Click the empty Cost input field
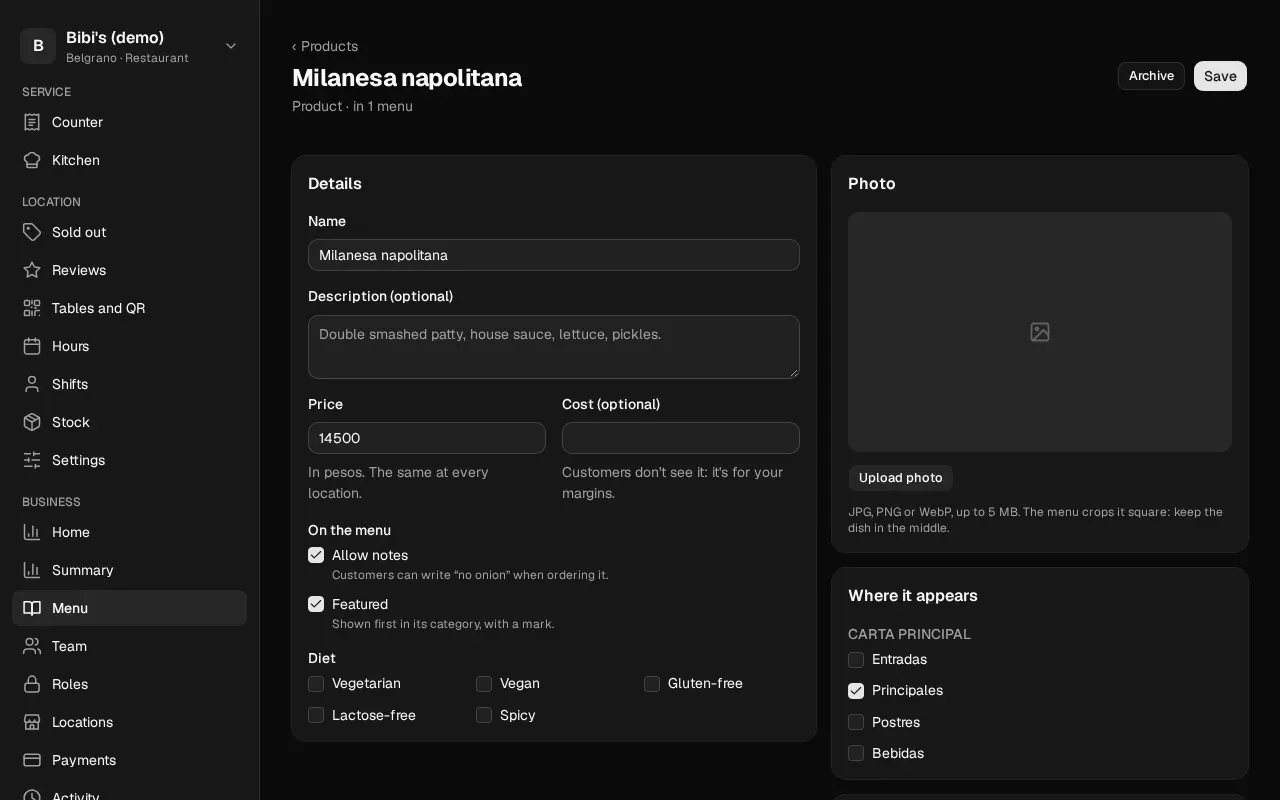1280x800 pixels. 681,438
